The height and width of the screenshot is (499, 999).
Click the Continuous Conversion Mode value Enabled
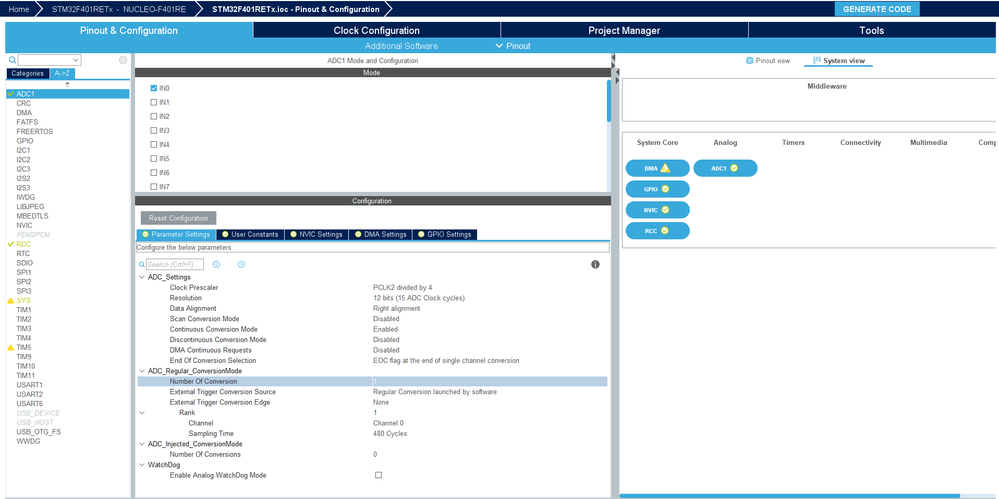click(x=385, y=329)
